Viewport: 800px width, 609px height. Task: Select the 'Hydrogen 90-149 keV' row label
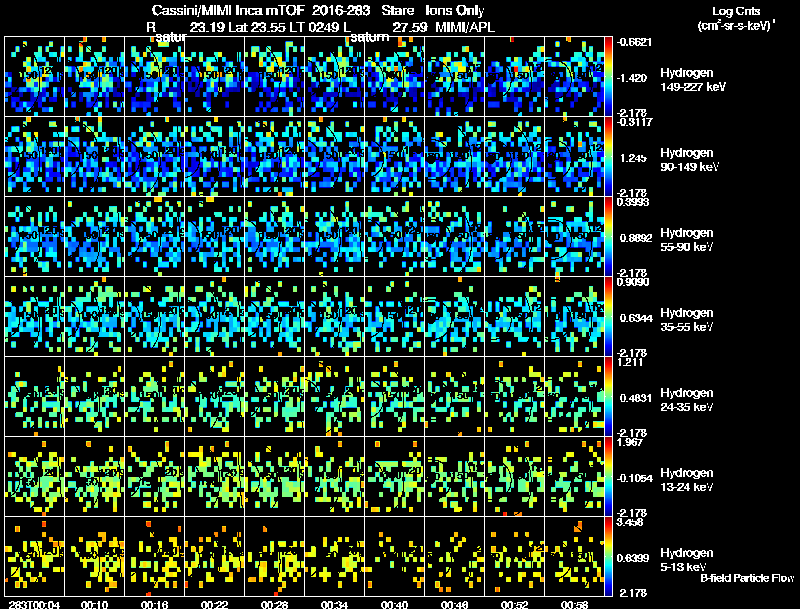[689, 160]
